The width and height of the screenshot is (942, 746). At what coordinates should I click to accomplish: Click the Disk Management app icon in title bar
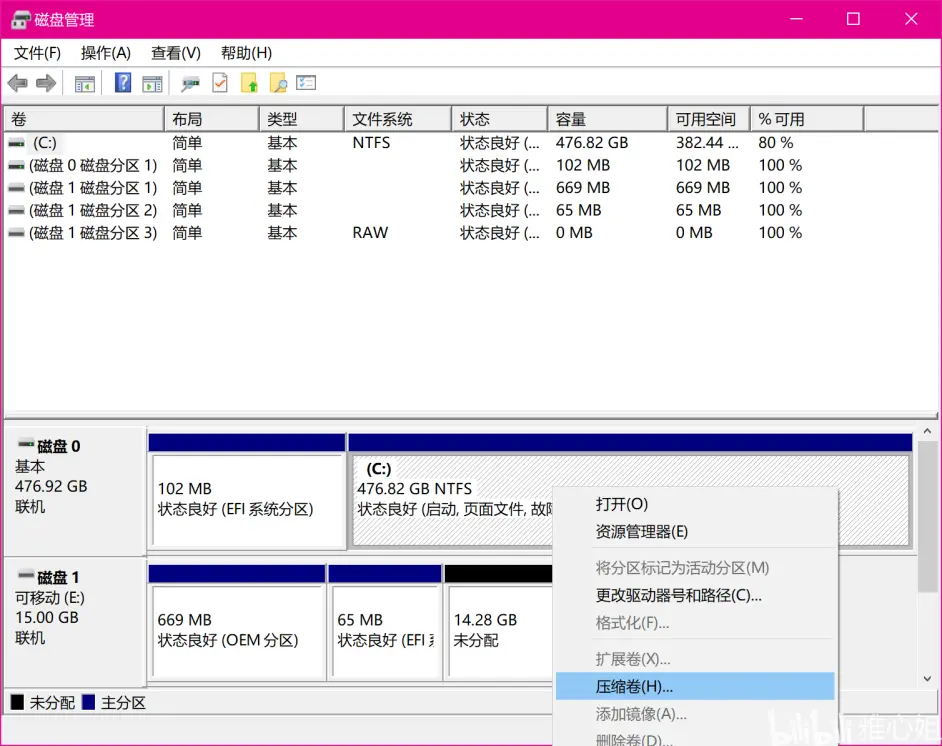[20, 20]
